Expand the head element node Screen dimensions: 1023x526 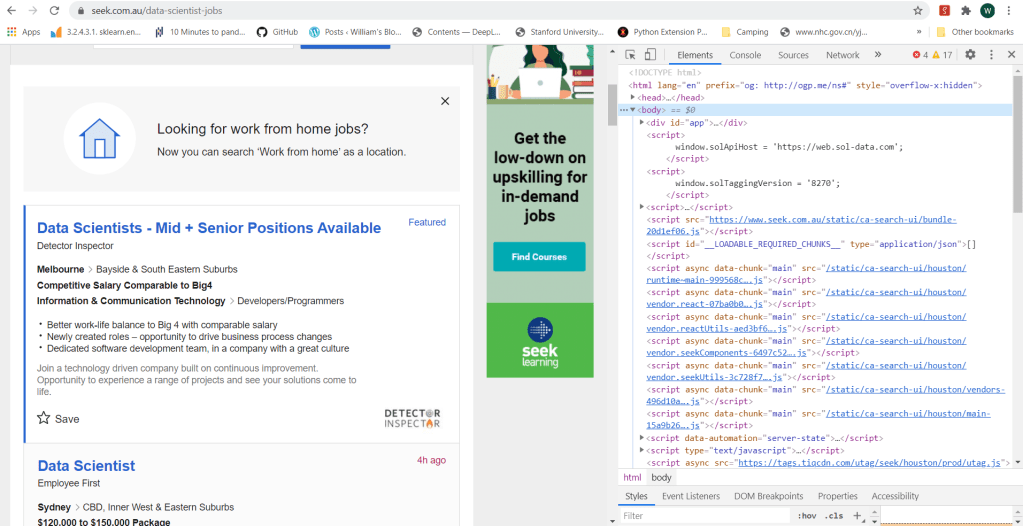pyautogui.click(x=634, y=98)
